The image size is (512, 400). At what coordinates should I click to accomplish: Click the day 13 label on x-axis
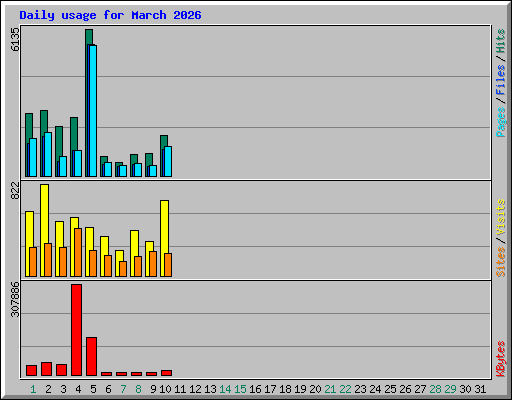click(210, 389)
